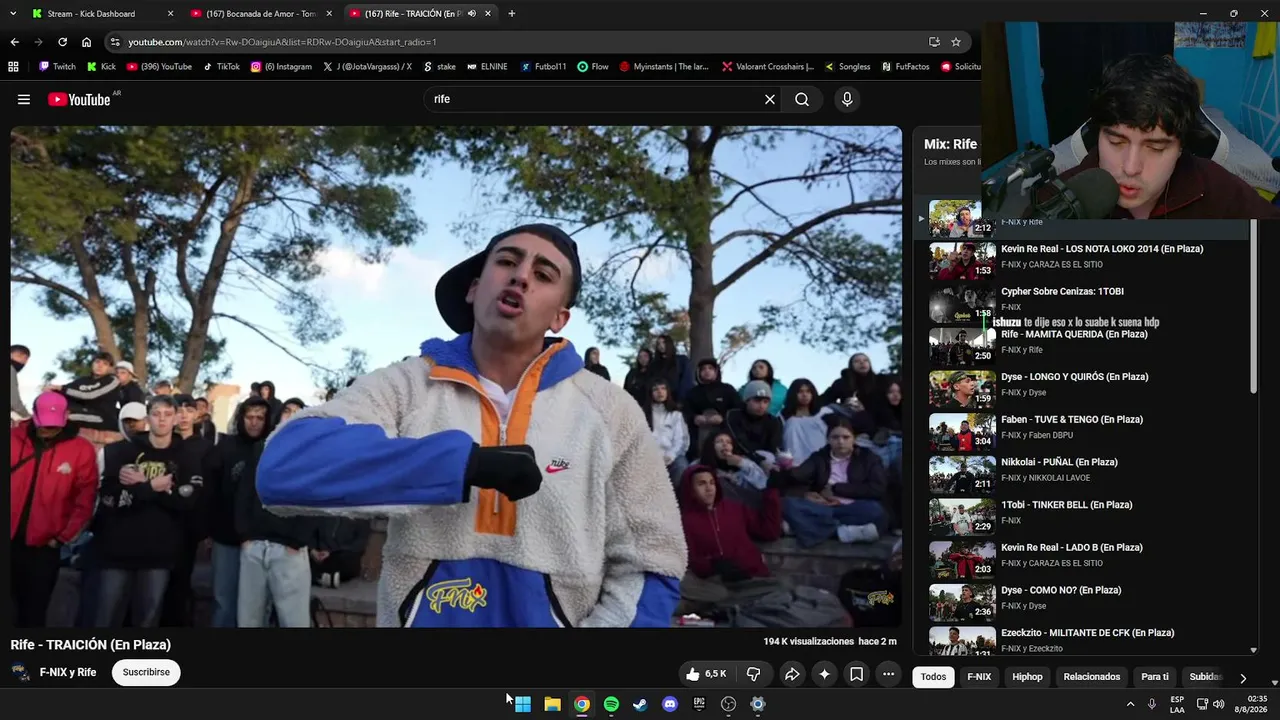
Task: Switch to the Bocanada de Amor tab
Action: pos(261,14)
